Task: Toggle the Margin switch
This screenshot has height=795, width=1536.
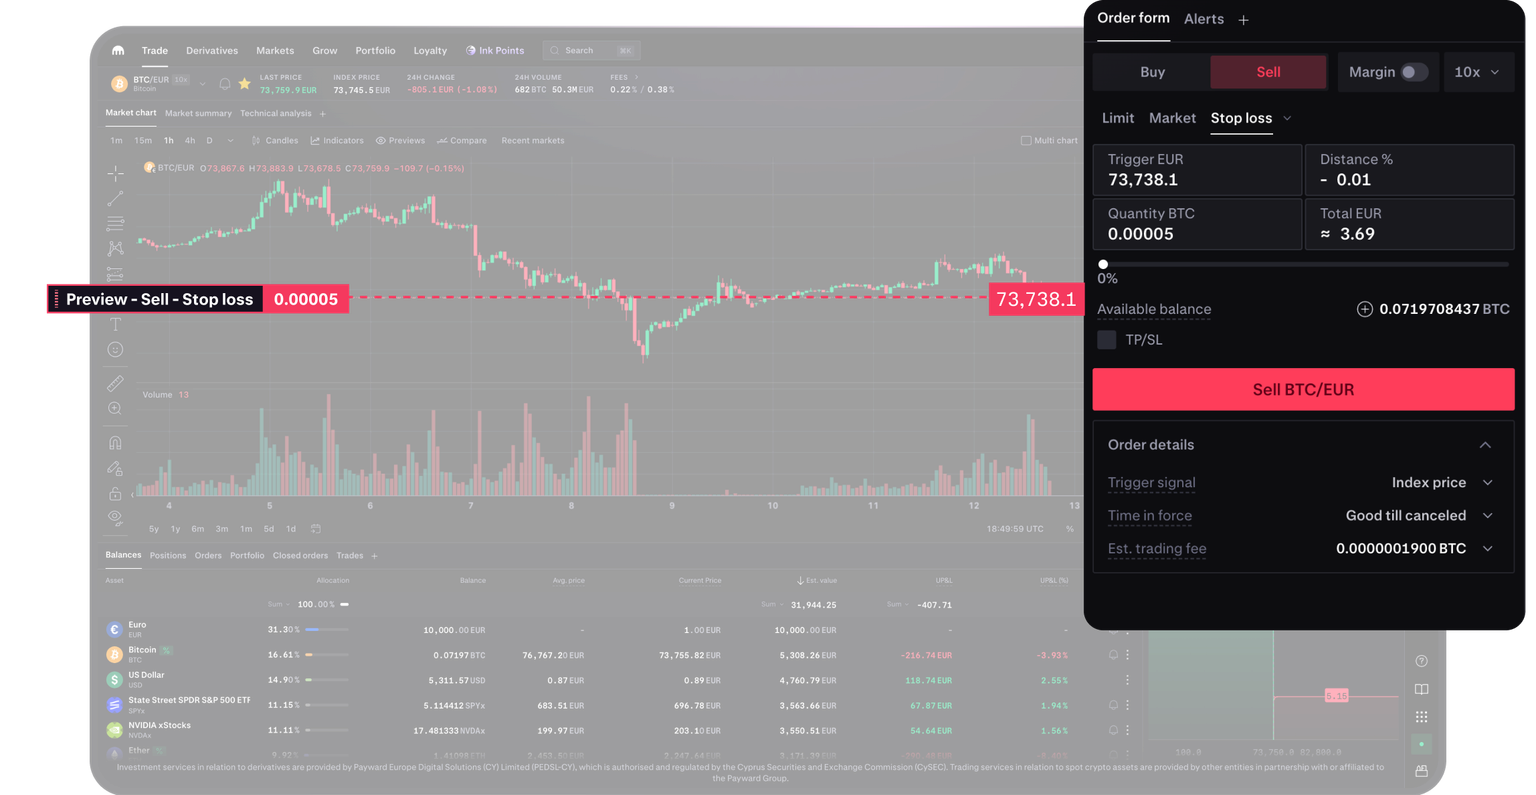Action: click(x=1414, y=72)
